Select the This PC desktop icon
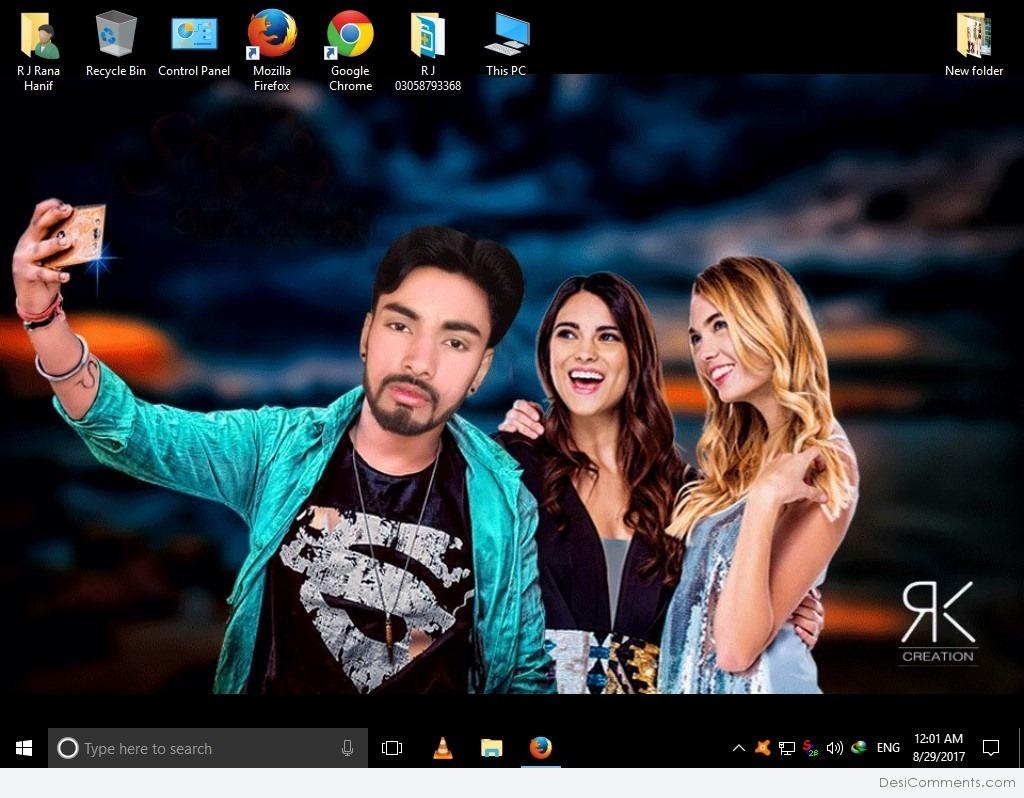The height and width of the screenshot is (798, 1024). [x=506, y=44]
